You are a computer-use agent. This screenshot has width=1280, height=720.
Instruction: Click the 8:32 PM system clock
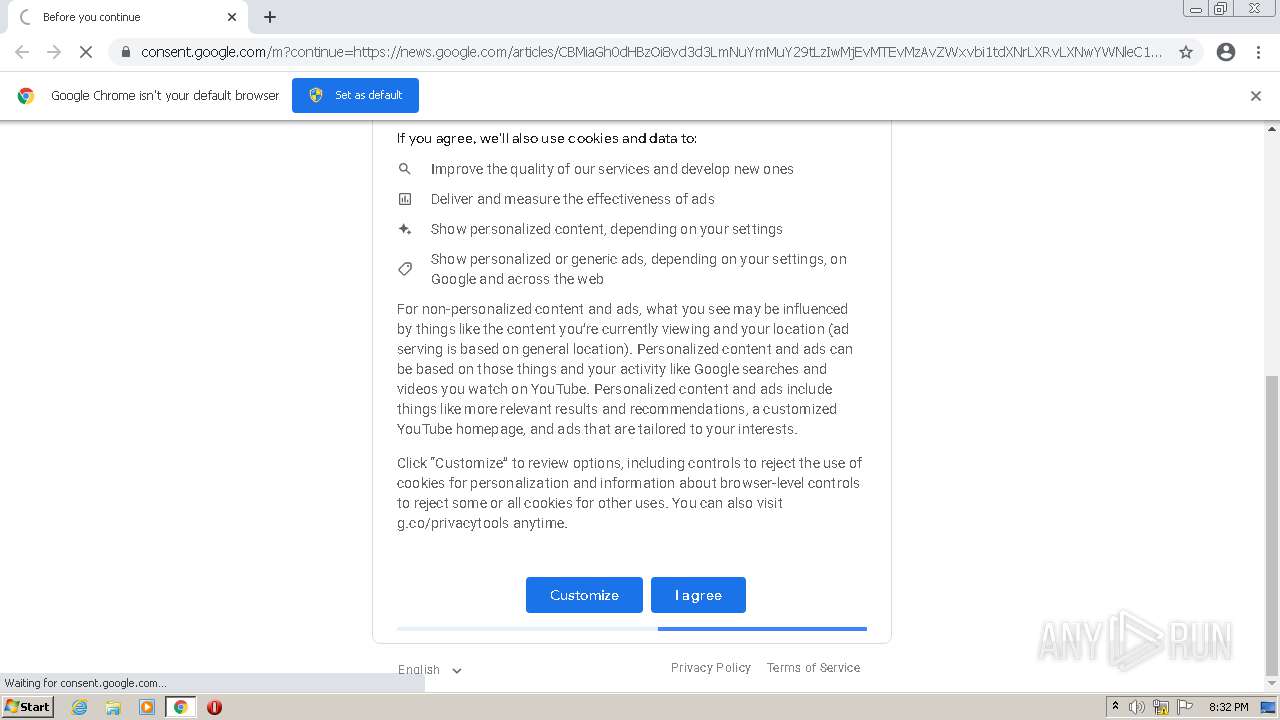click(x=1228, y=707)
